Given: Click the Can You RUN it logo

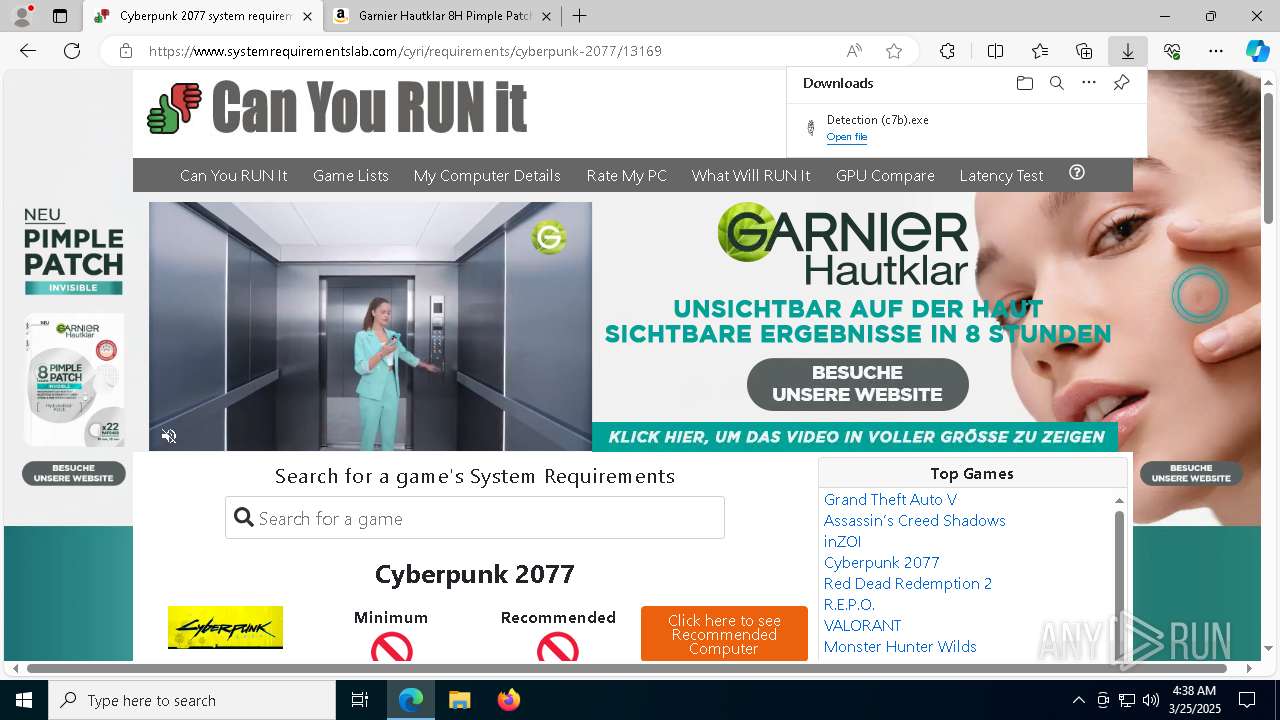Looking at the screenshot, I should point(337,108).
